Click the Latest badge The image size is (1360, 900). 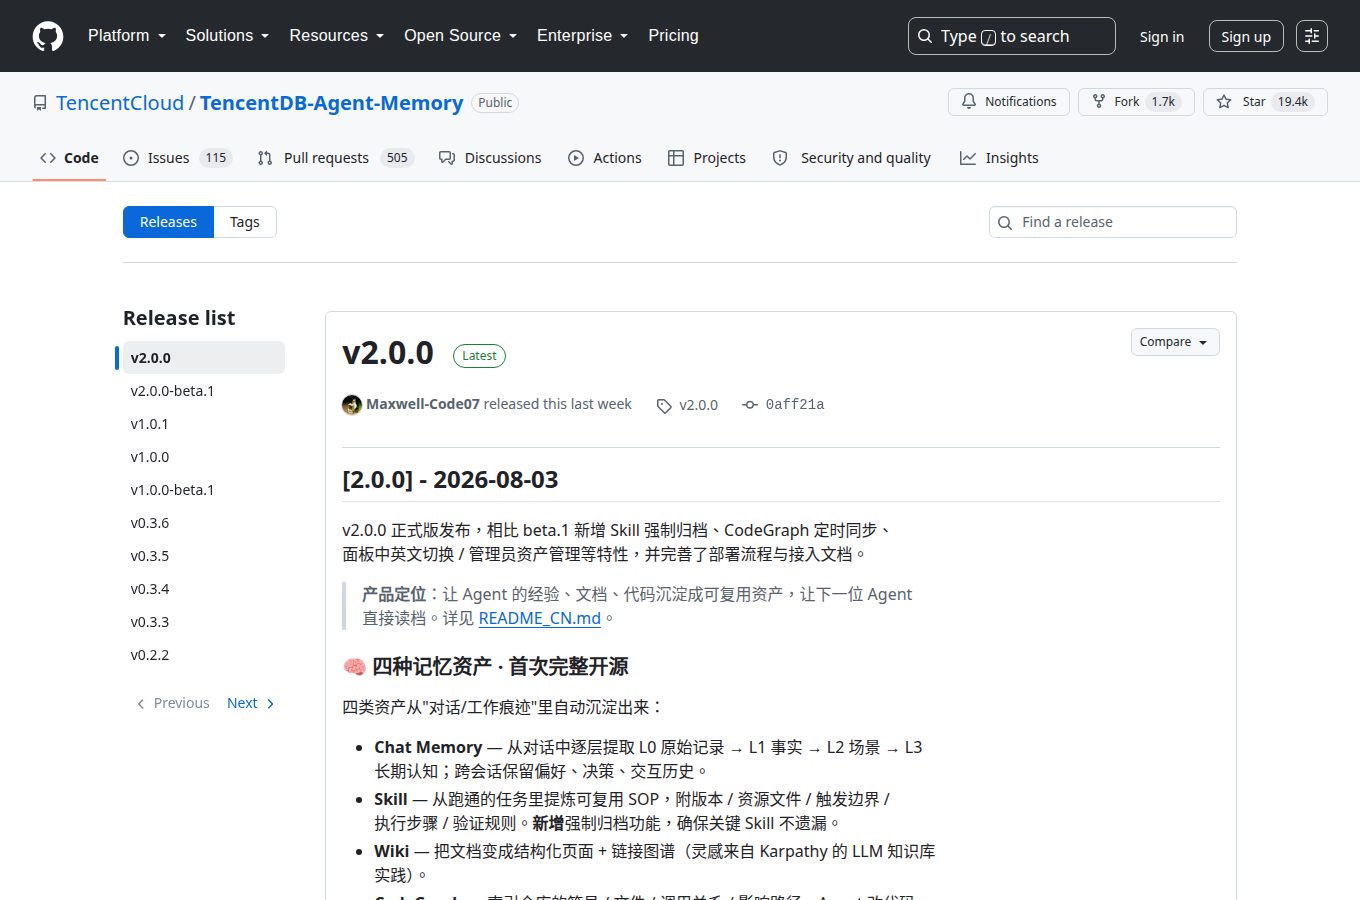pyautogui.click(x=479, y=356)
